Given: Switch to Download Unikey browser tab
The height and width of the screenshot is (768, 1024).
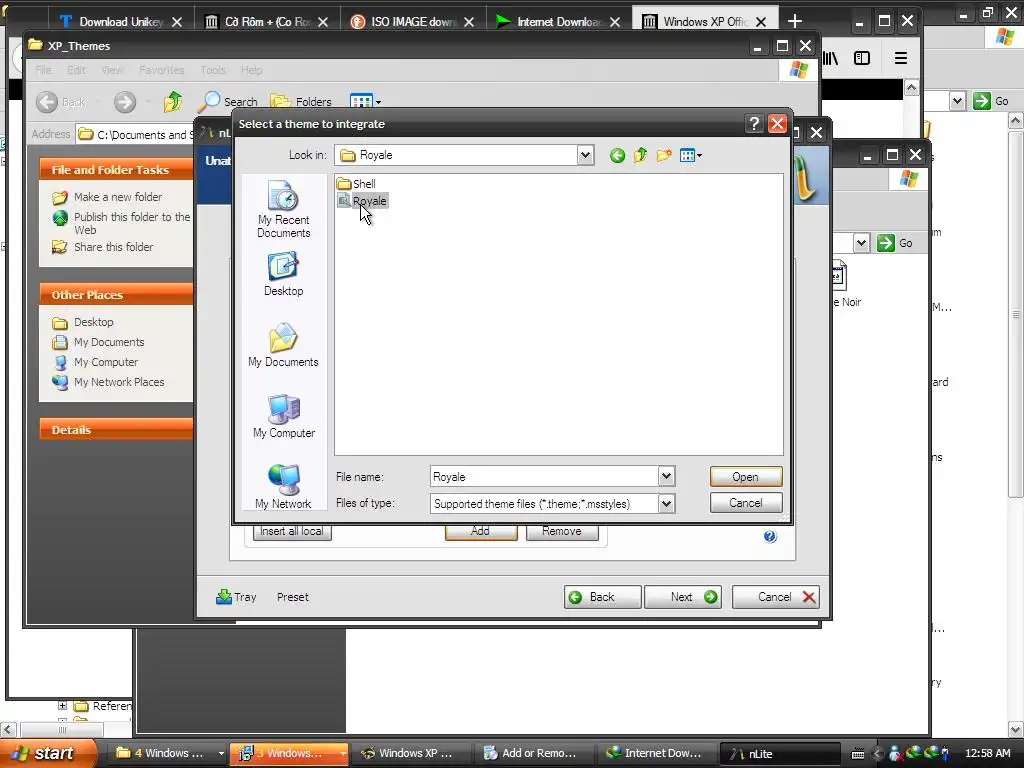Looking at the screenshot, I should click(x=120, y=22).
